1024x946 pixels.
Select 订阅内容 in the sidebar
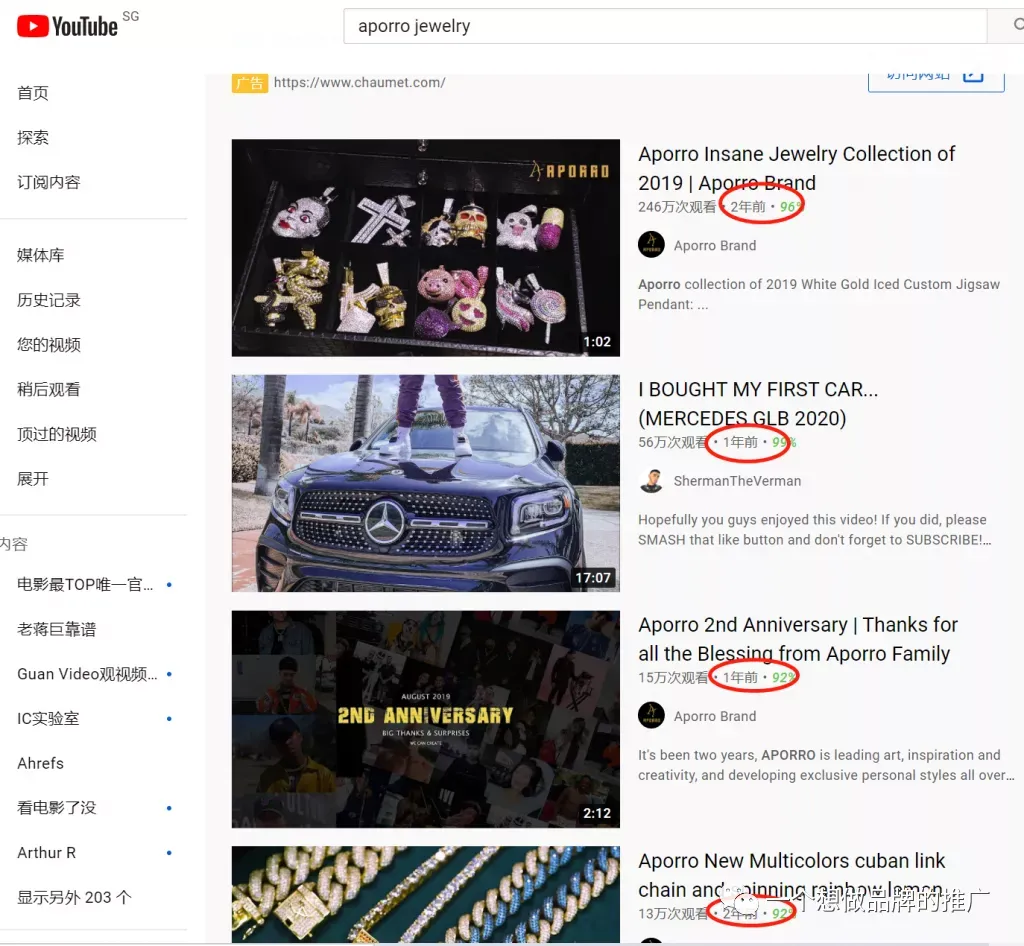[49, 182]
